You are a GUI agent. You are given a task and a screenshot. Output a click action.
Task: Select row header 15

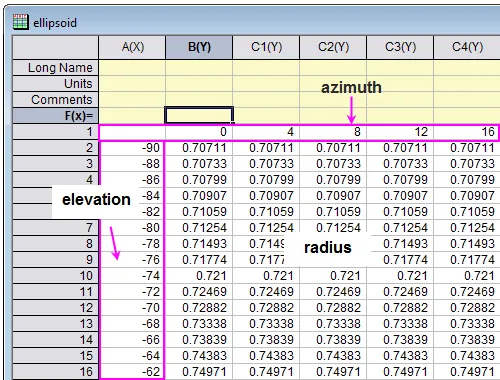coord(56,356)
